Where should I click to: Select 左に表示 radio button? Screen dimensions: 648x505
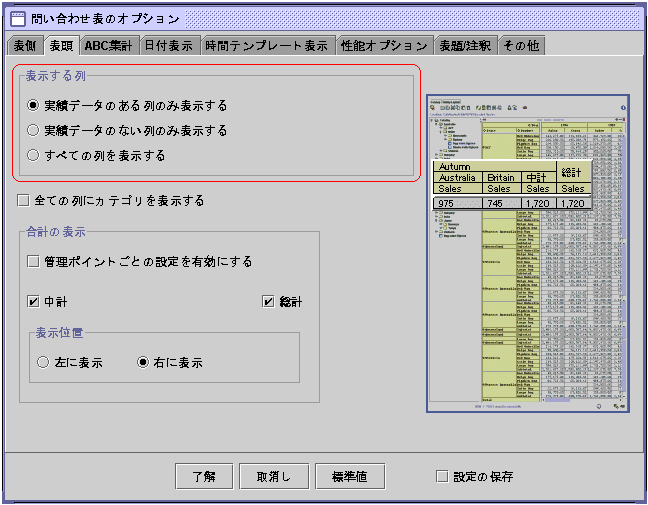(x=43, y=362)
